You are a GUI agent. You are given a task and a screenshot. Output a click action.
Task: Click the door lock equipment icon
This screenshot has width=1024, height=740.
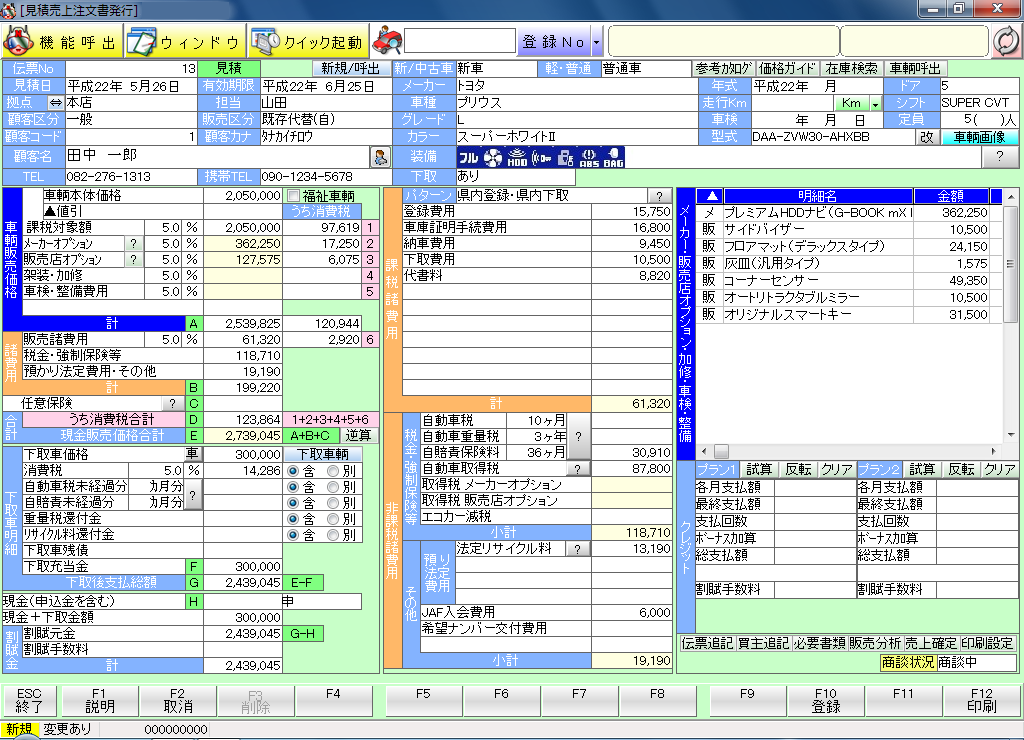click(x=566, y=157)
